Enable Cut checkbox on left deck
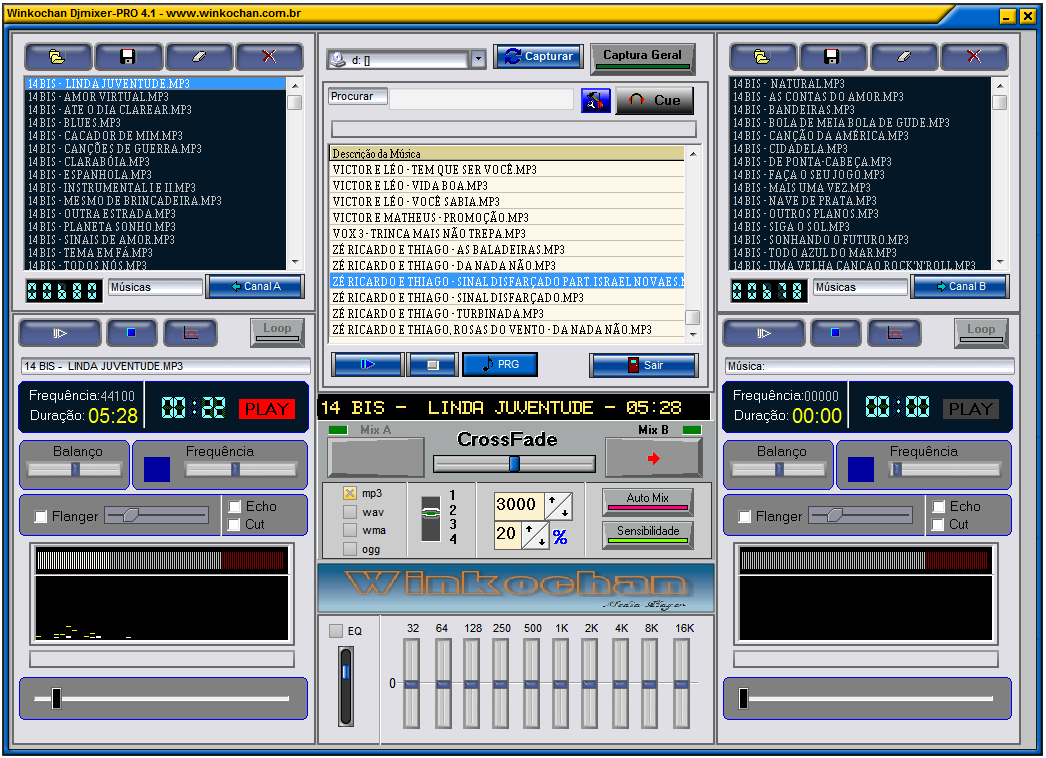Viewport: 1046px width, 758px height. click(x=234, y=524)
